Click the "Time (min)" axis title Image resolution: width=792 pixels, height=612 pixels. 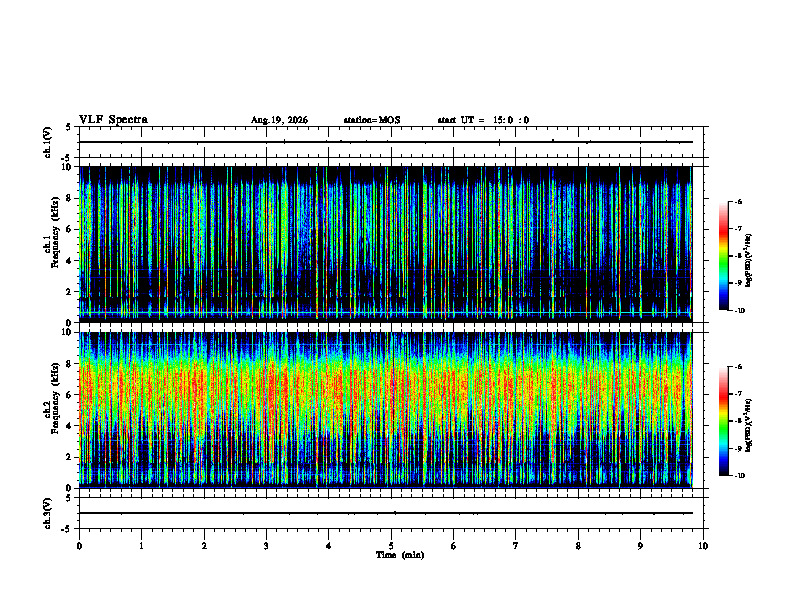[400, 555]
